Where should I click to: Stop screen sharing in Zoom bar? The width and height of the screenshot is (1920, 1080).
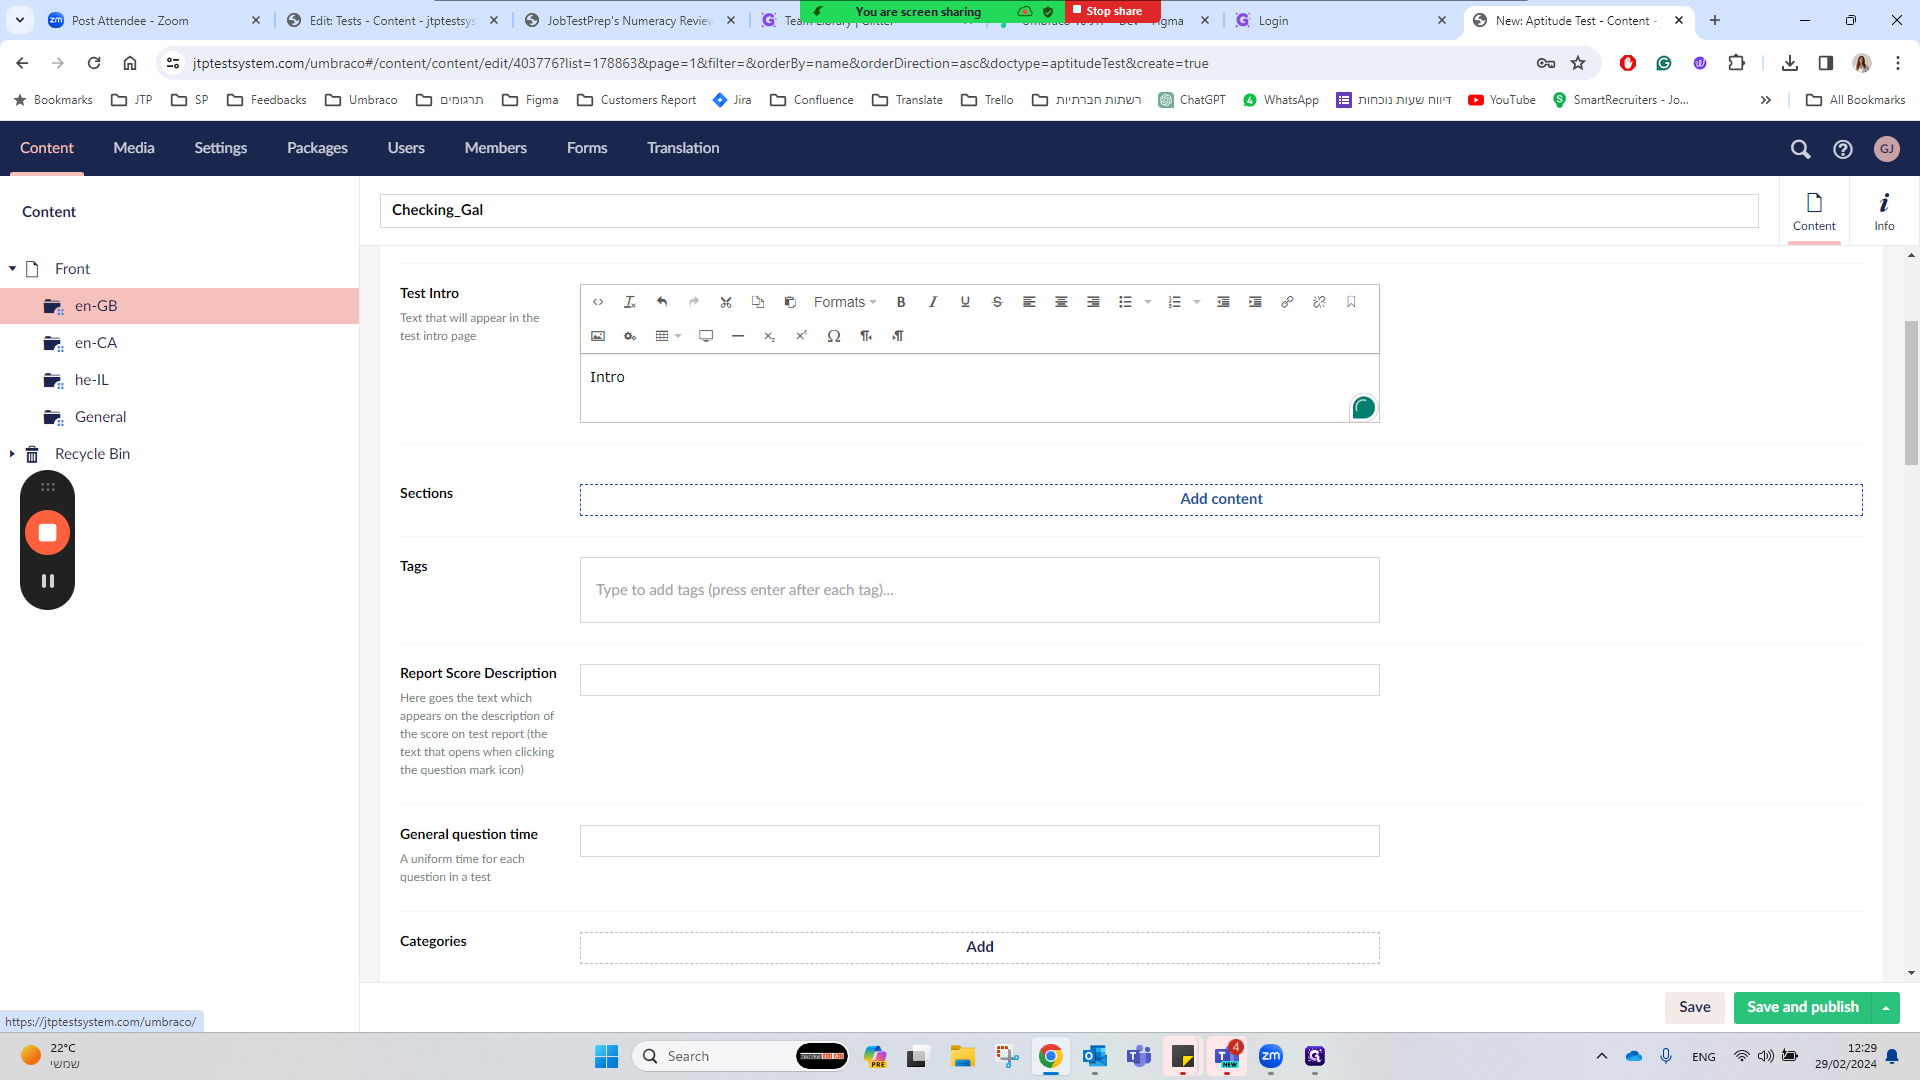click(1114, 11)
